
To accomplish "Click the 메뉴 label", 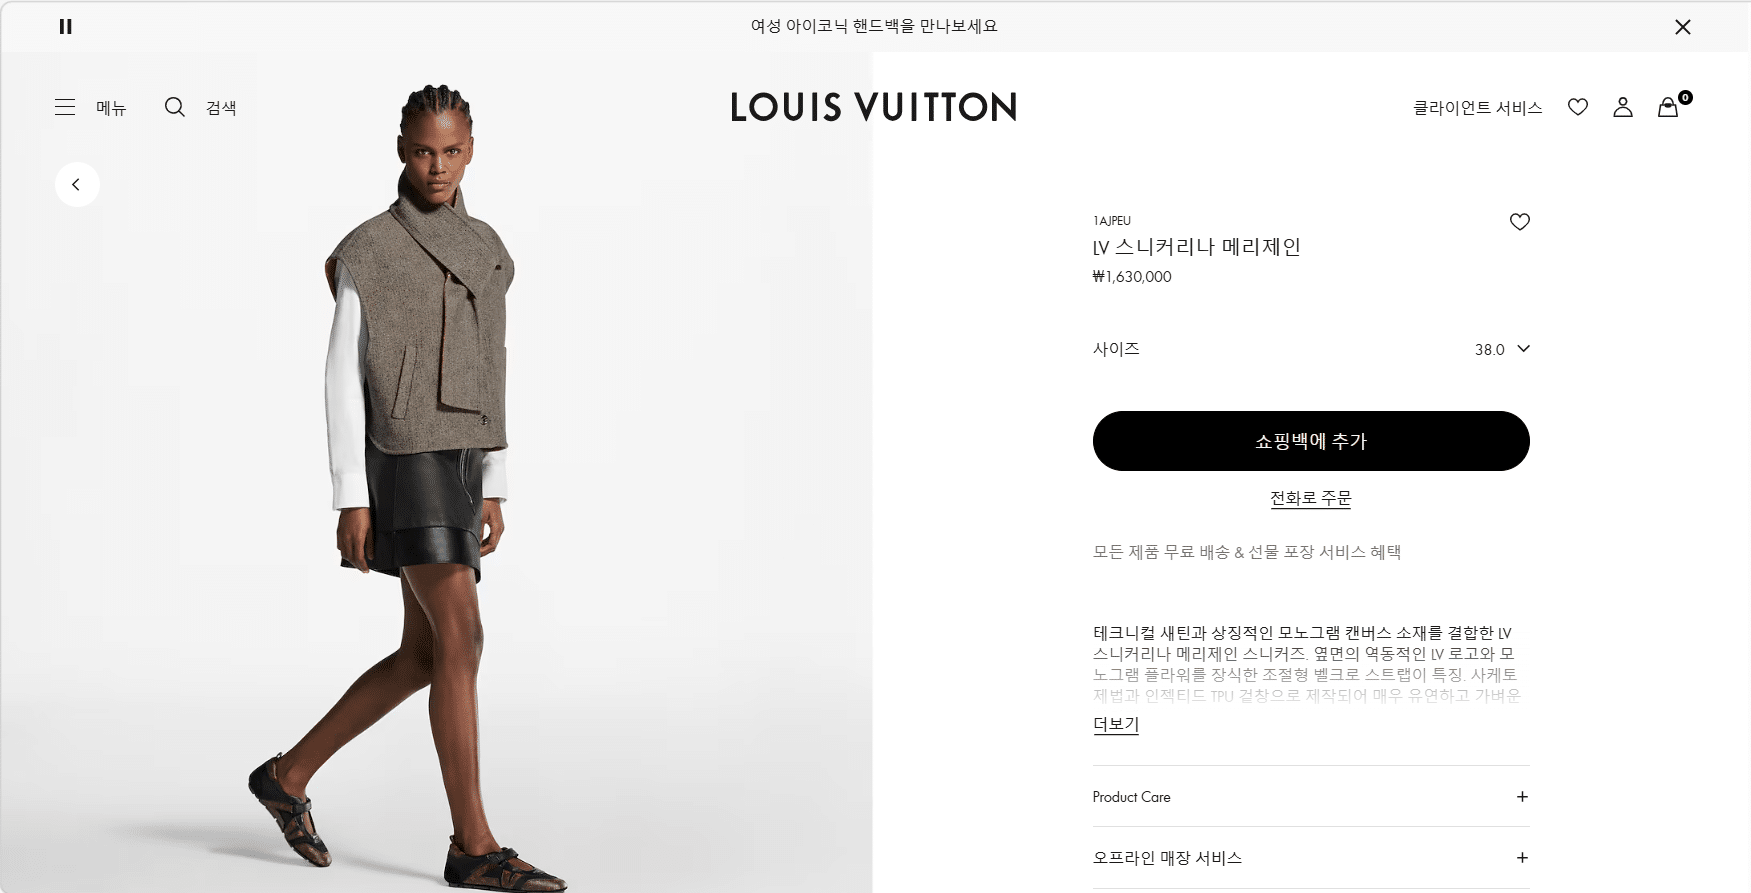I will point(111,108).
